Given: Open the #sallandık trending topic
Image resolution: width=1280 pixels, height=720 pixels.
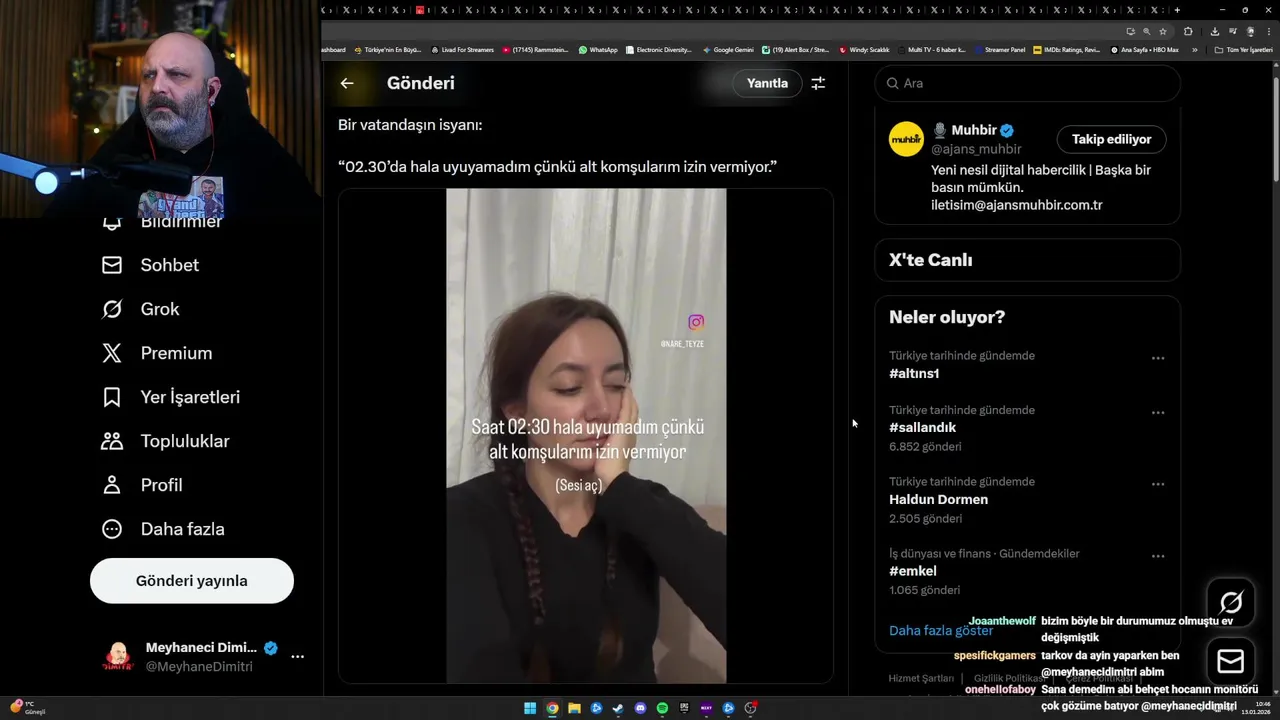Looking at the screenshot, I should pos(923,427).
